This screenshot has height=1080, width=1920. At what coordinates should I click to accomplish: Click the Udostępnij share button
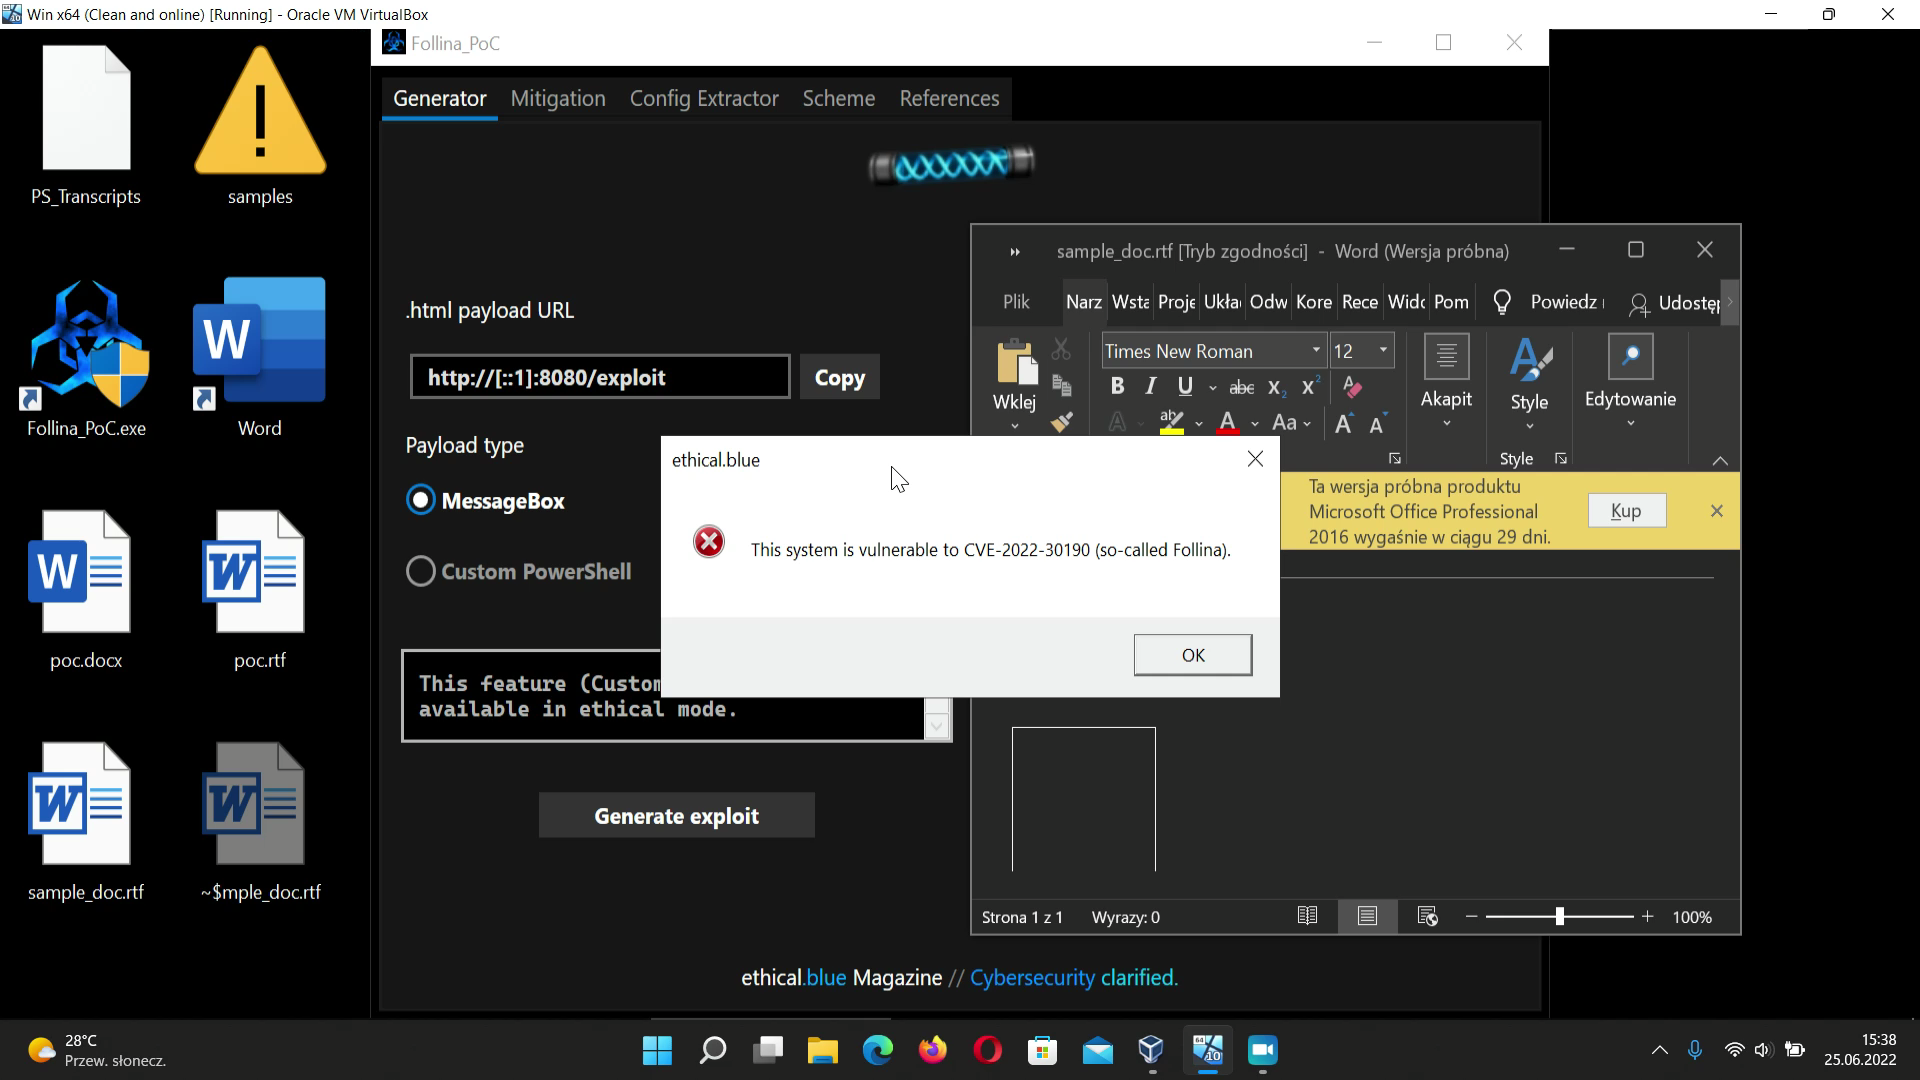[1674, 302]
